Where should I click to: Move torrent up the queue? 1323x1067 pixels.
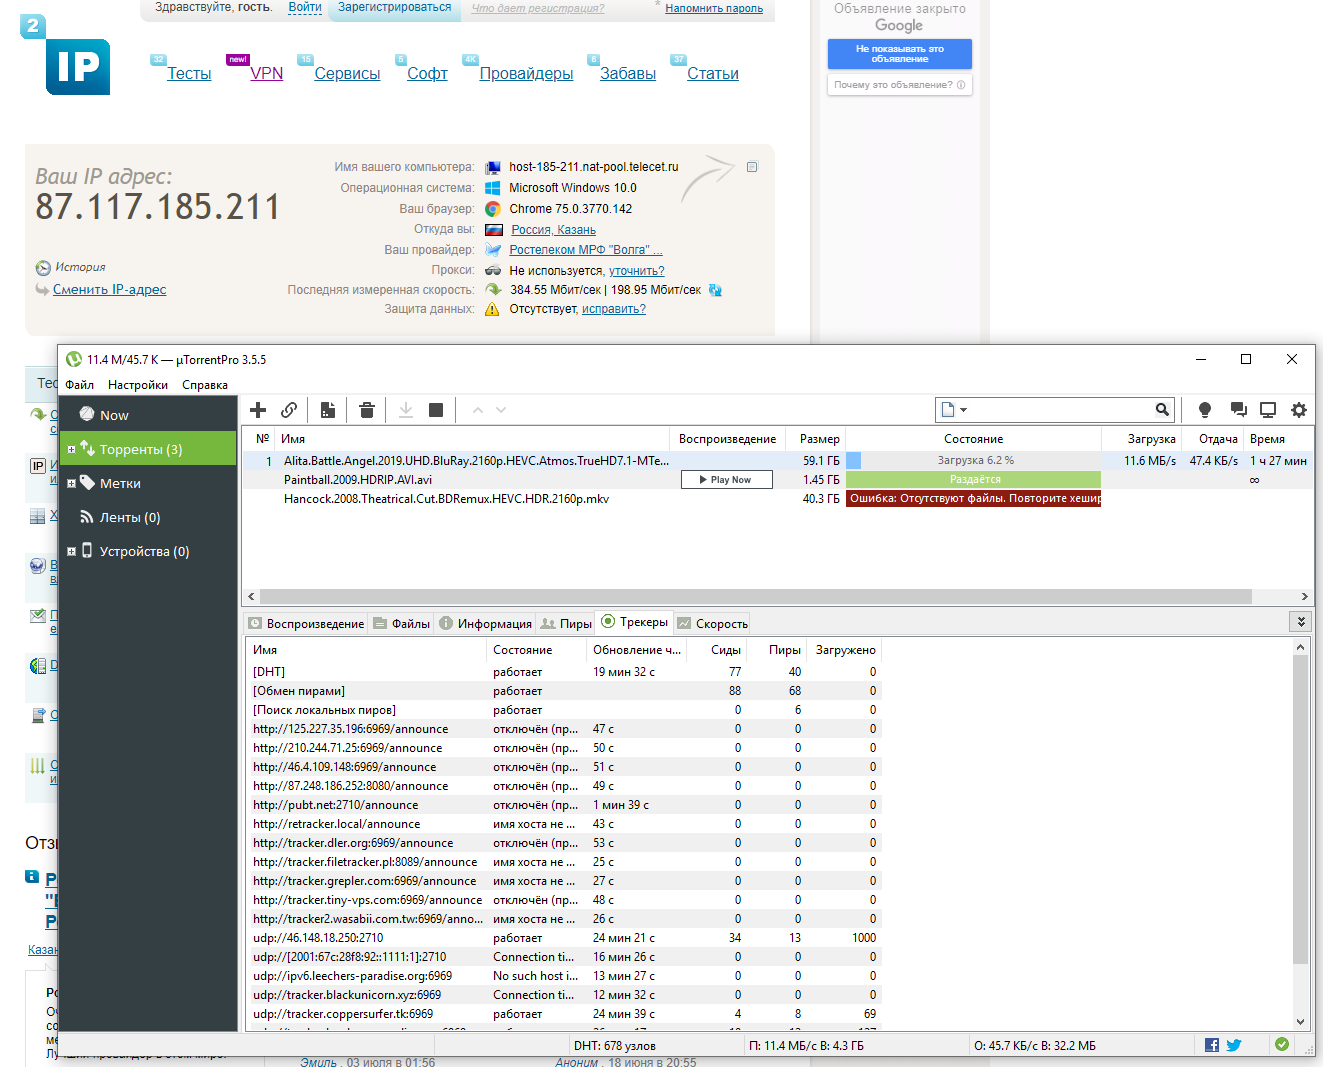(x=478, y=410)
